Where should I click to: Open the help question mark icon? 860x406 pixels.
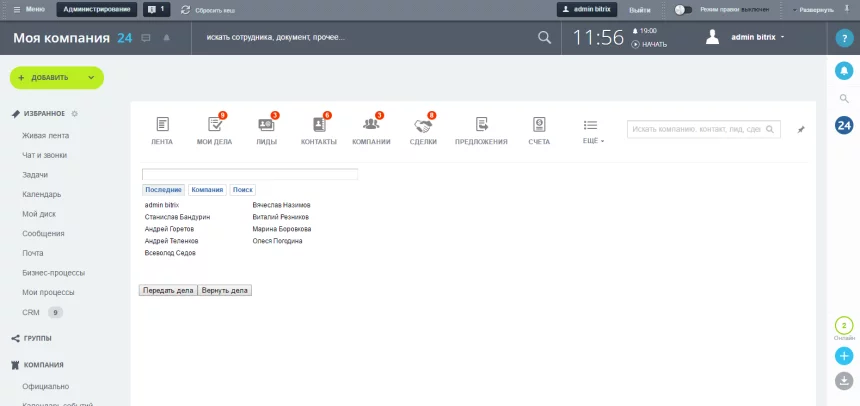844,38
